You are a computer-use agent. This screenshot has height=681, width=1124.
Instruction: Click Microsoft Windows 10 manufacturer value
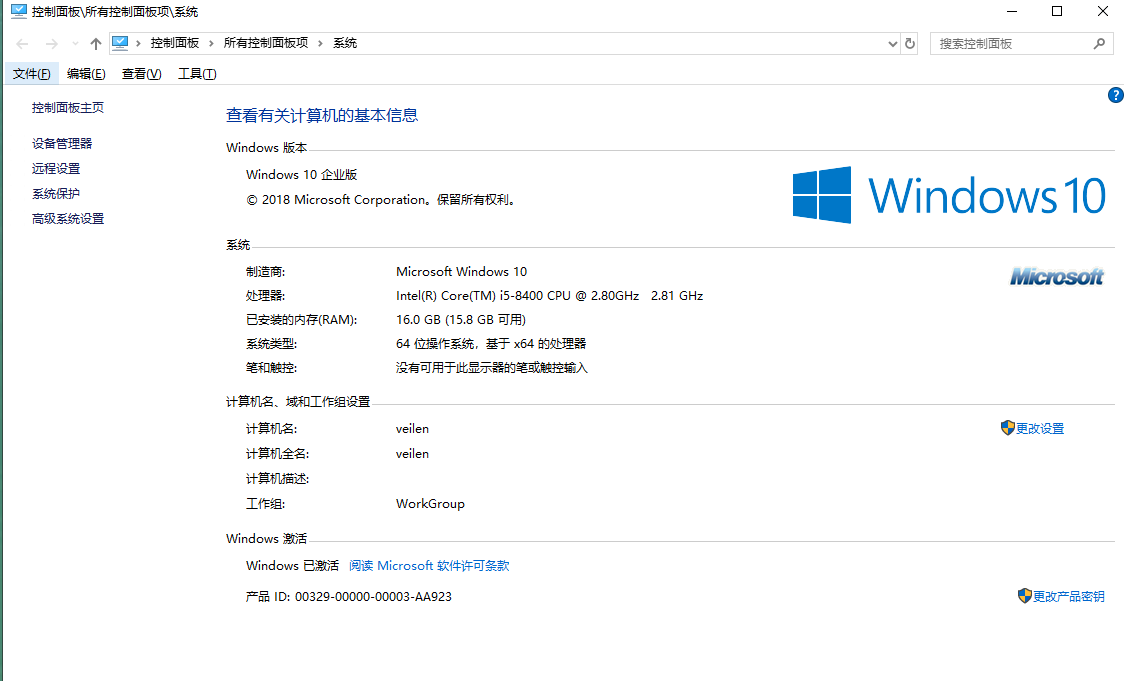(x=461, y=272)
